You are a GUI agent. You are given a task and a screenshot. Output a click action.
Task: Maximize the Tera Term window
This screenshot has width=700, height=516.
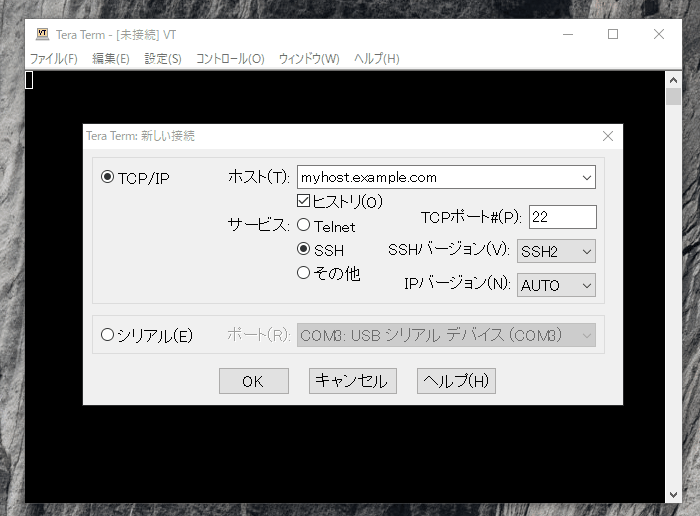click(x=613, y=34)
